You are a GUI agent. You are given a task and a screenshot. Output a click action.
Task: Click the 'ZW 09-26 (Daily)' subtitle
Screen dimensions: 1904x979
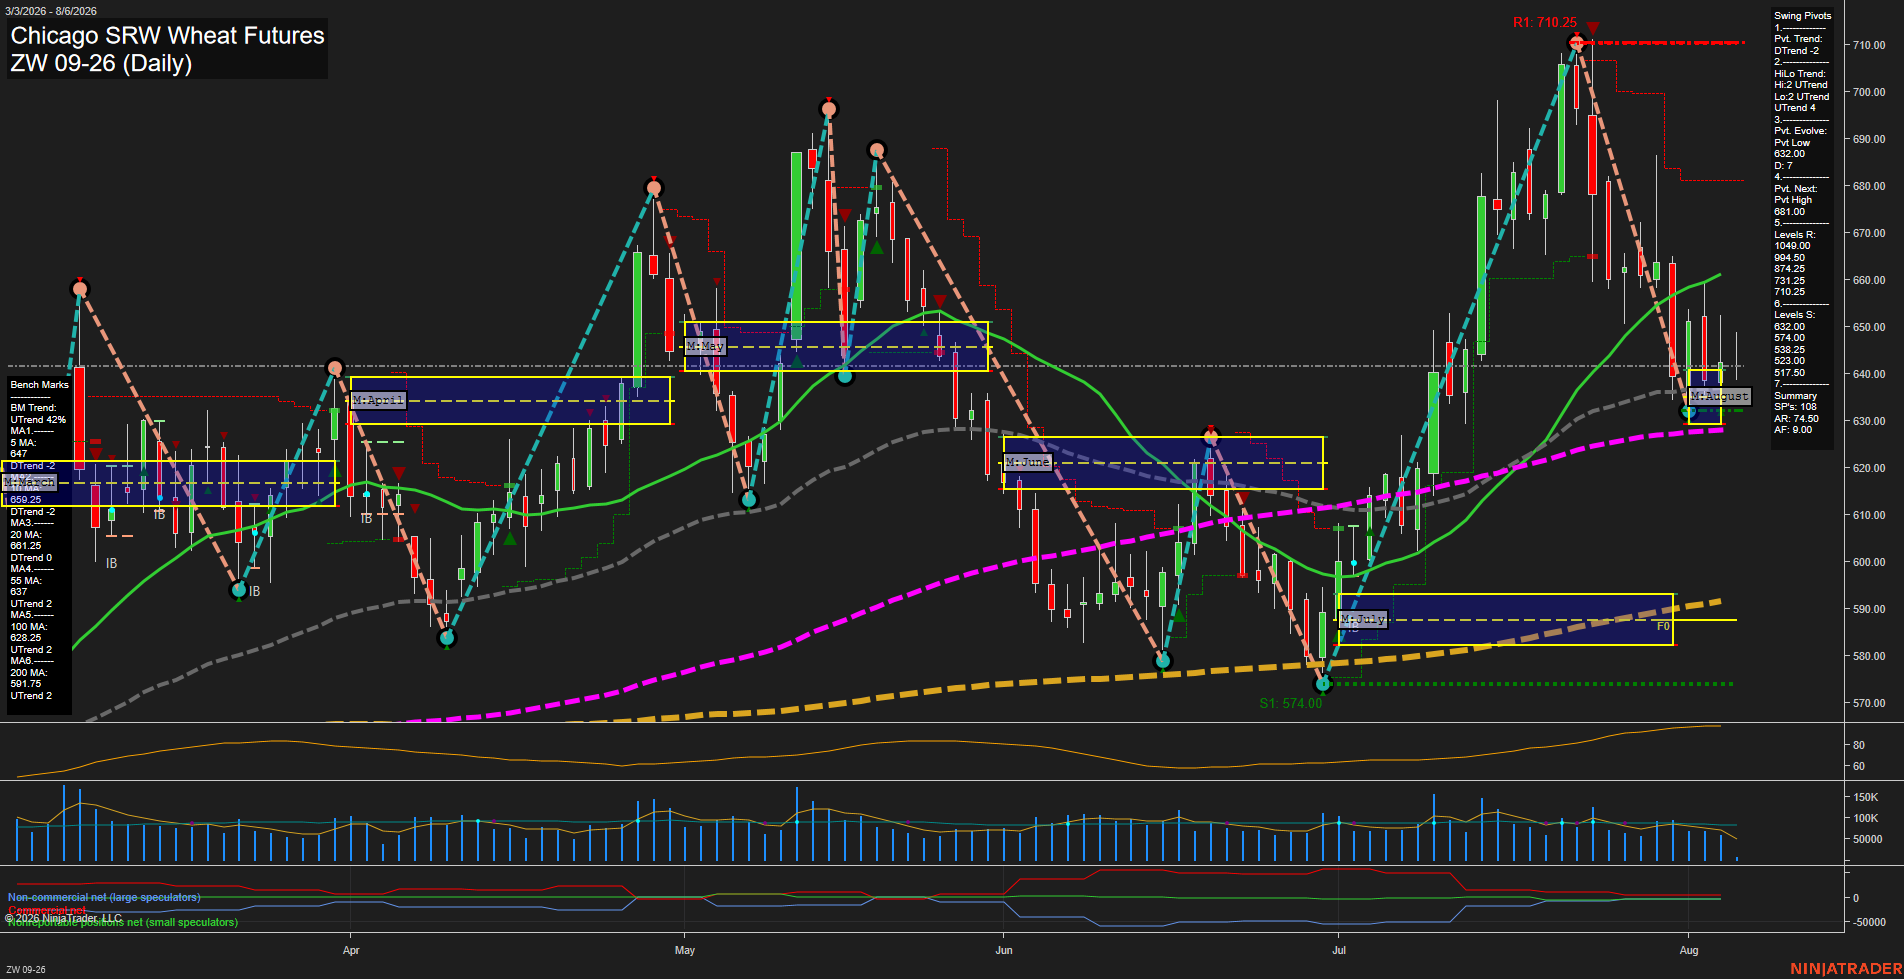point(101,63)
